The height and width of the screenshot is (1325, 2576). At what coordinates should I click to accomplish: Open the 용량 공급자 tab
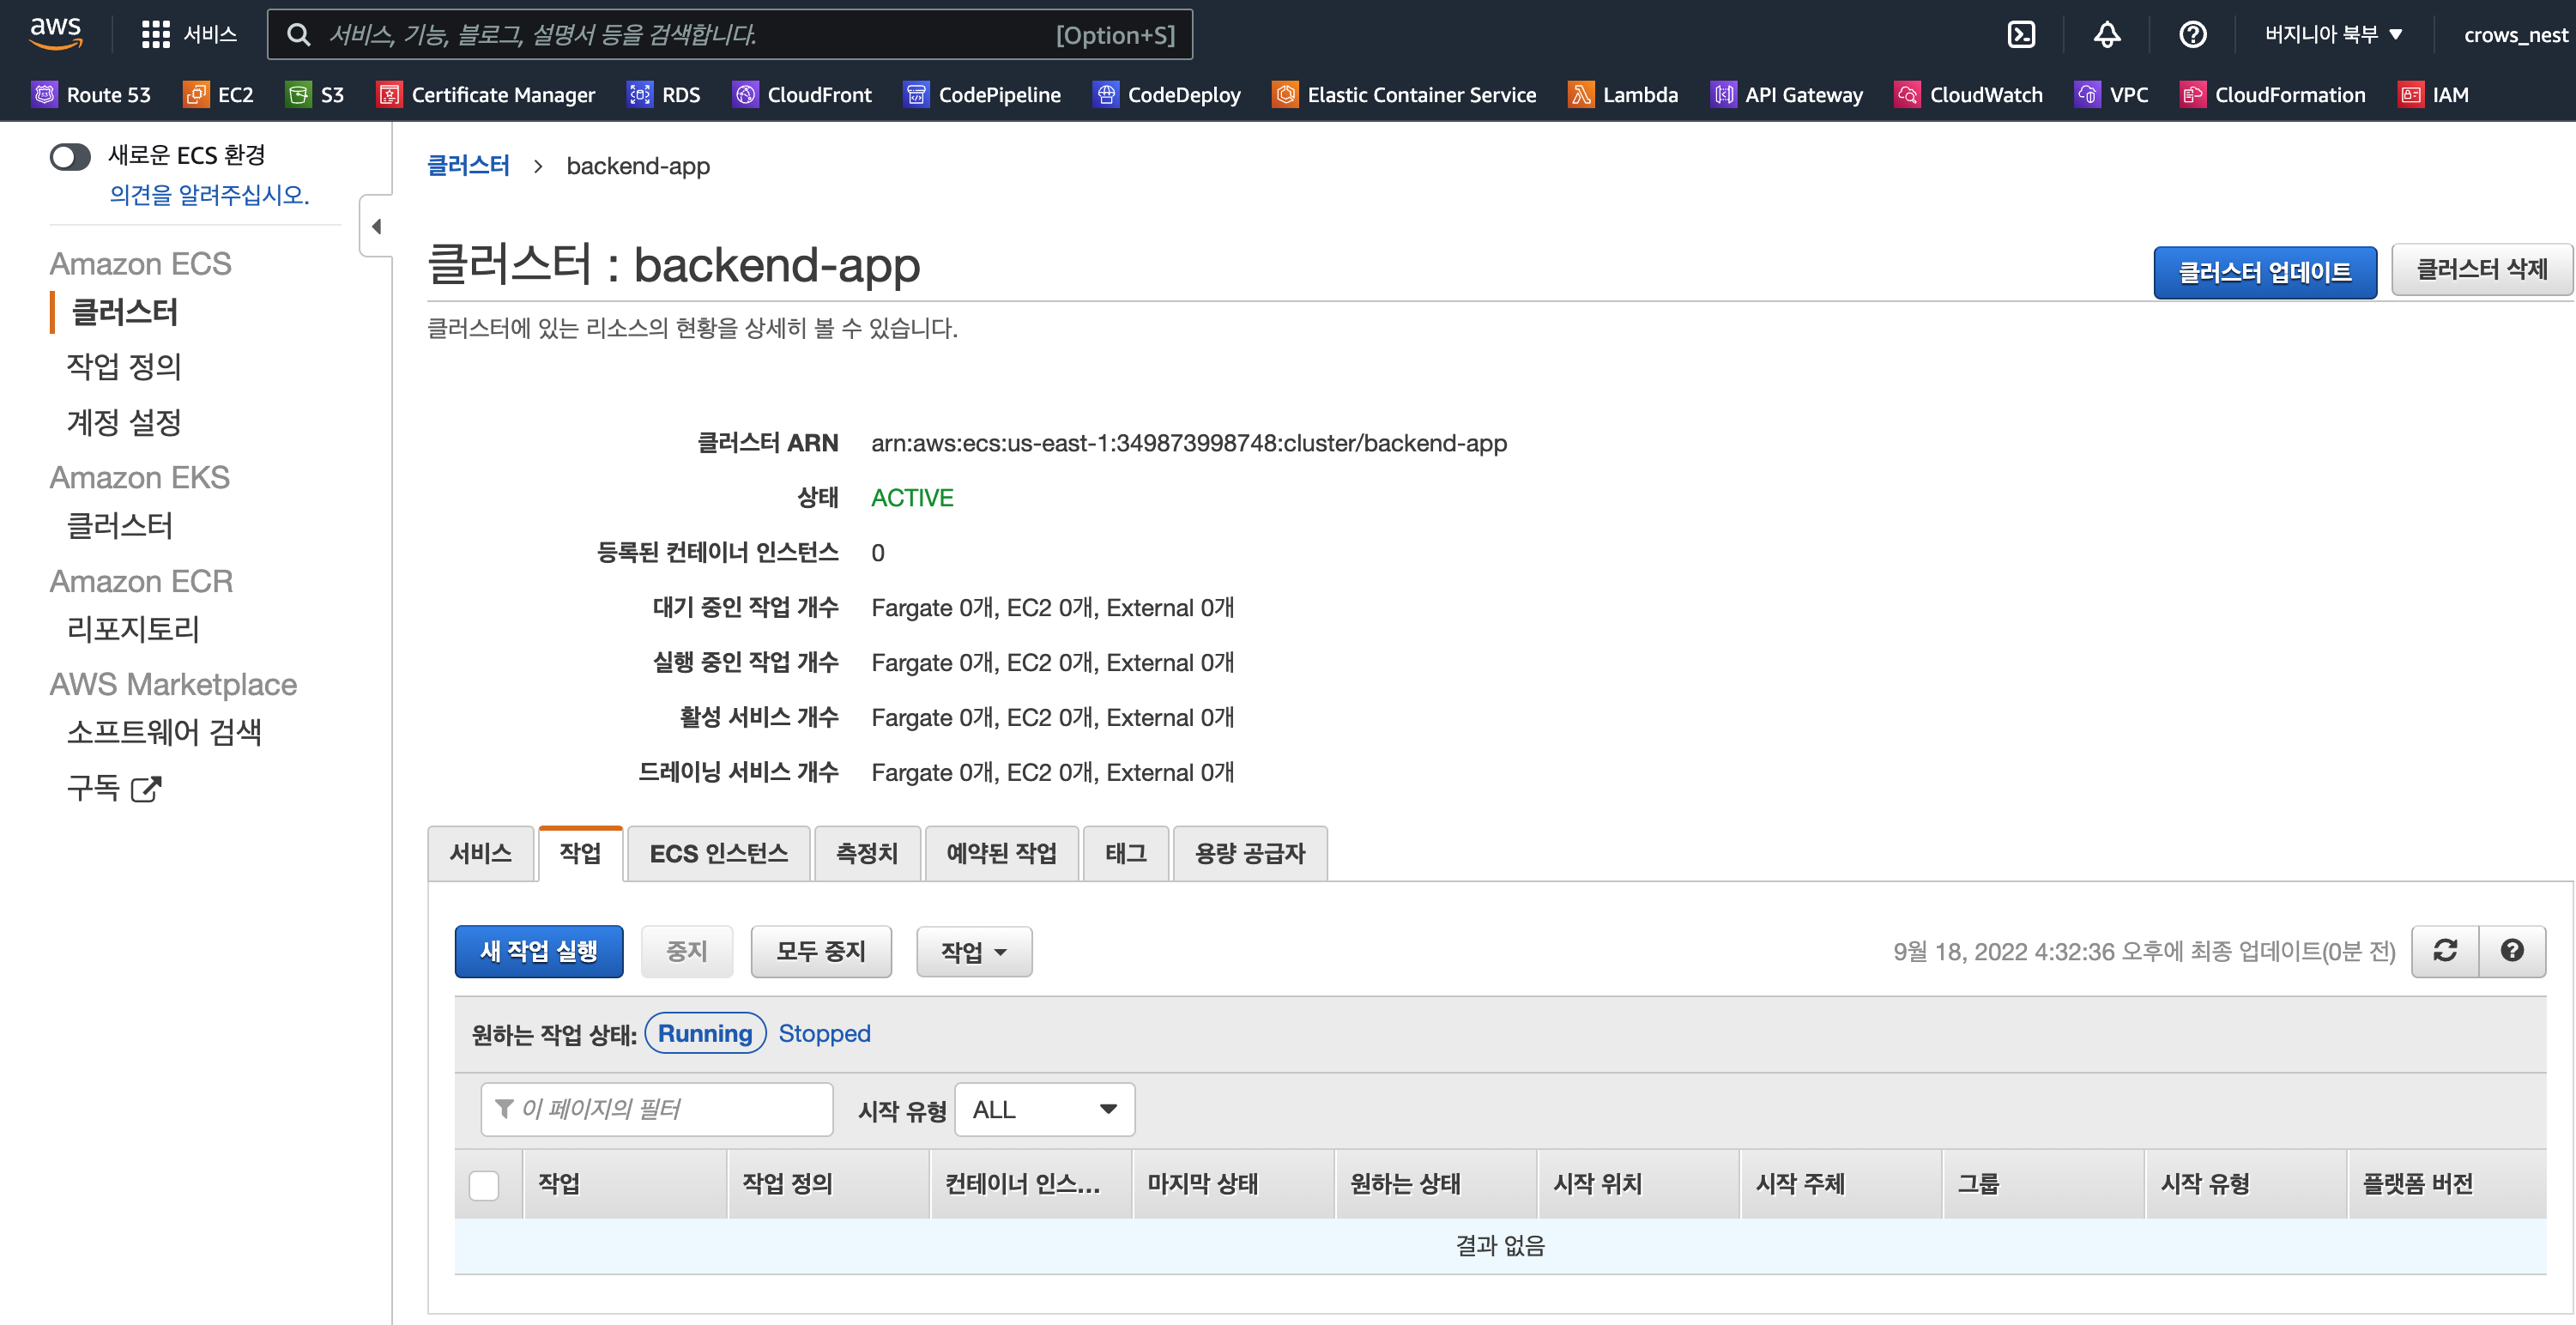[1250, 853]
